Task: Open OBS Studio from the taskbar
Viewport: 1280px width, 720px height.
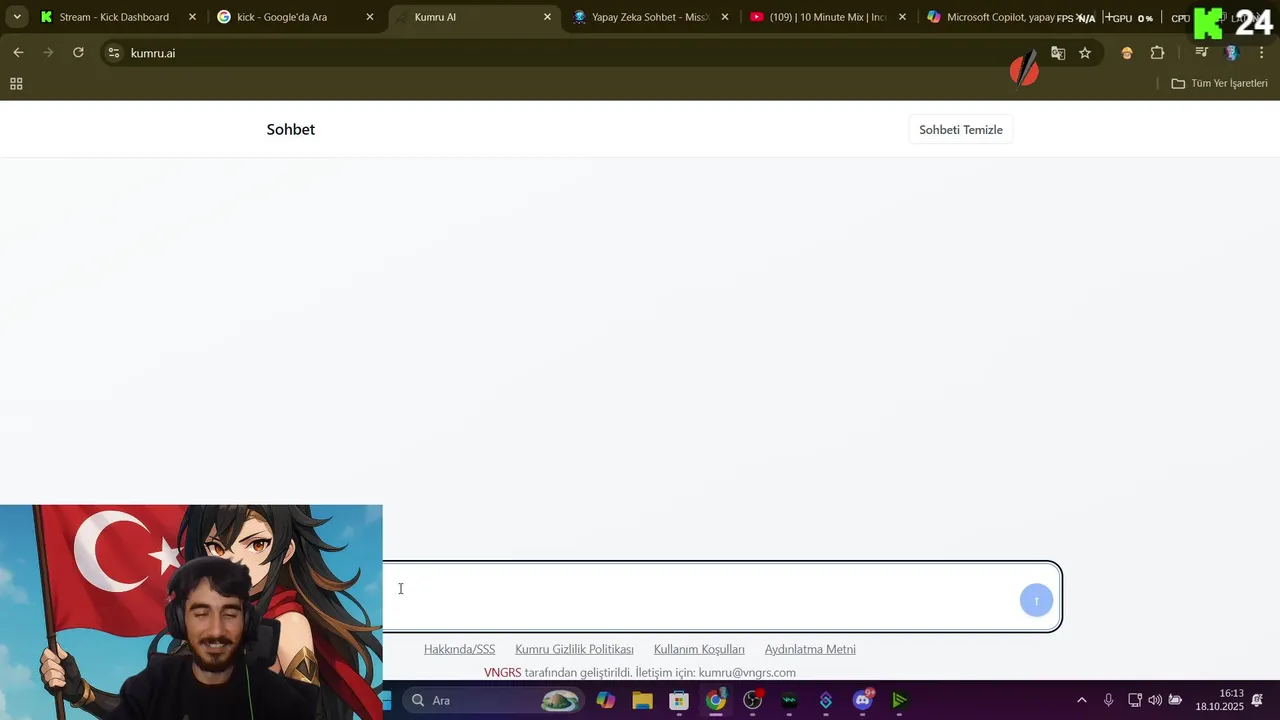Action: [752, 701]
